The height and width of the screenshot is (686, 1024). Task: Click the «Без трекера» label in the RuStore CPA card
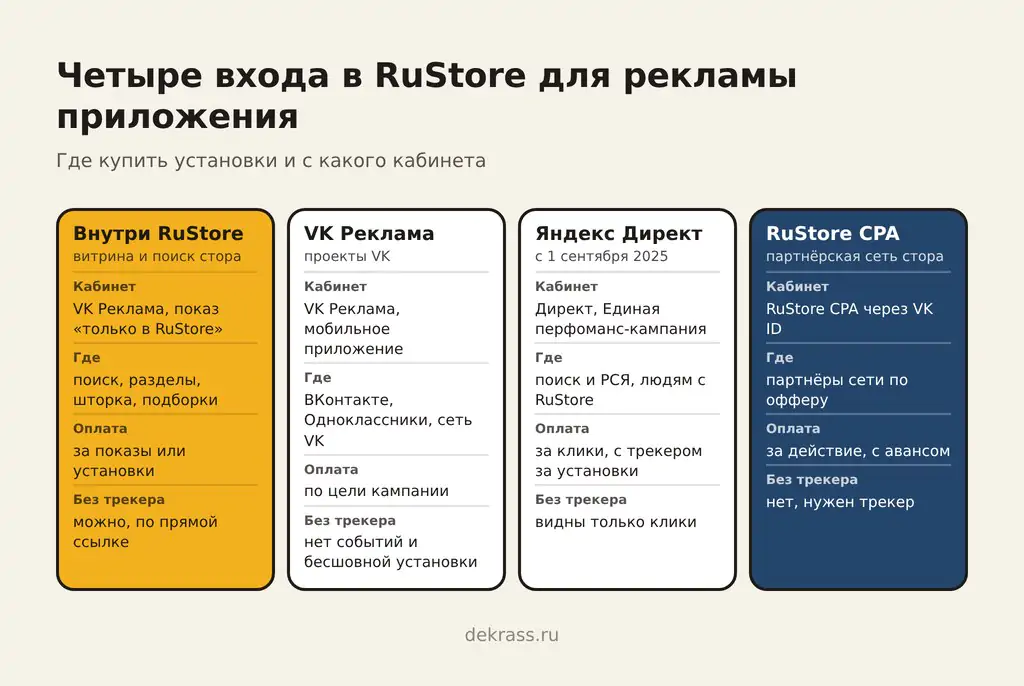tap(812, 480)
